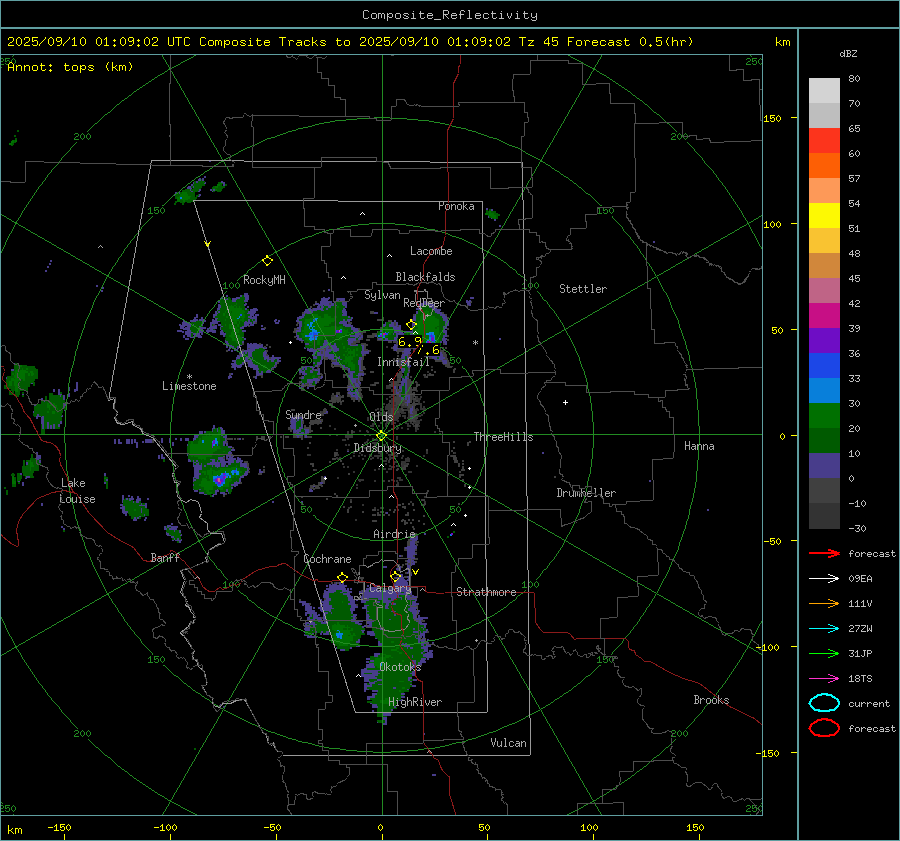Click the yellow storm marker near RockyMH
900x841 pixels.
pos(267,261)
